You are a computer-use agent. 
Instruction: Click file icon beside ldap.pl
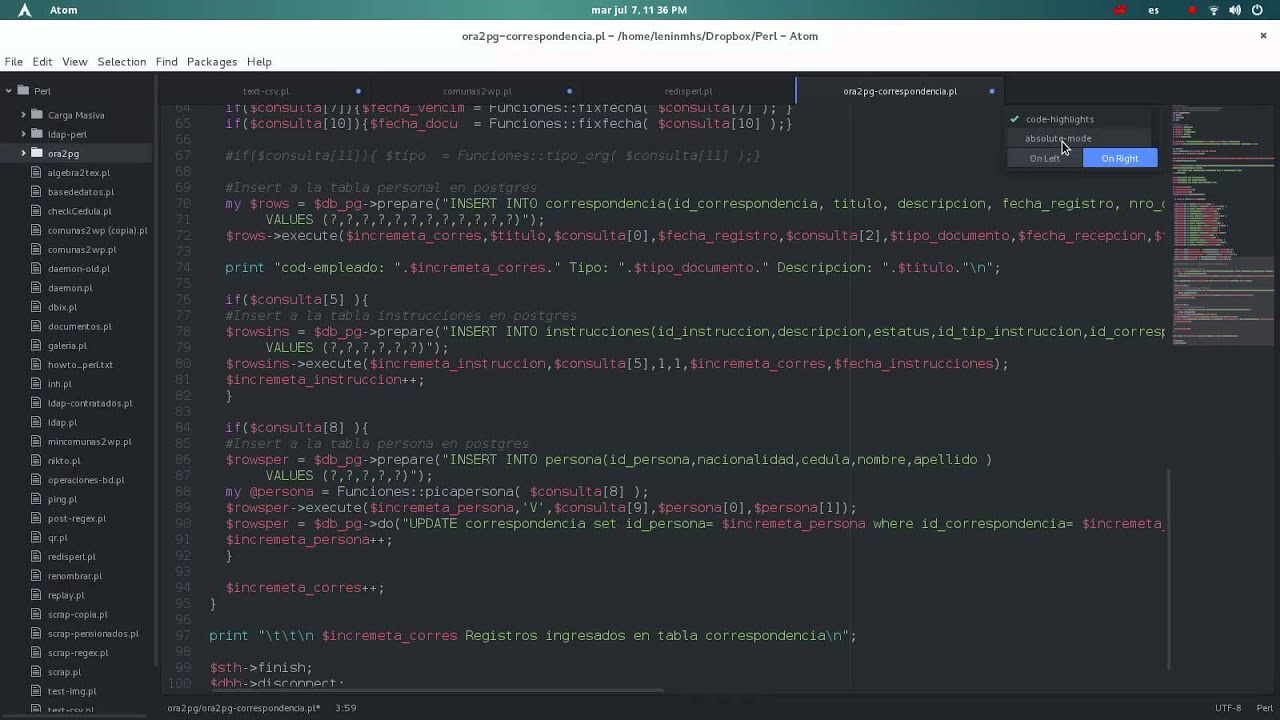point(37,422)
